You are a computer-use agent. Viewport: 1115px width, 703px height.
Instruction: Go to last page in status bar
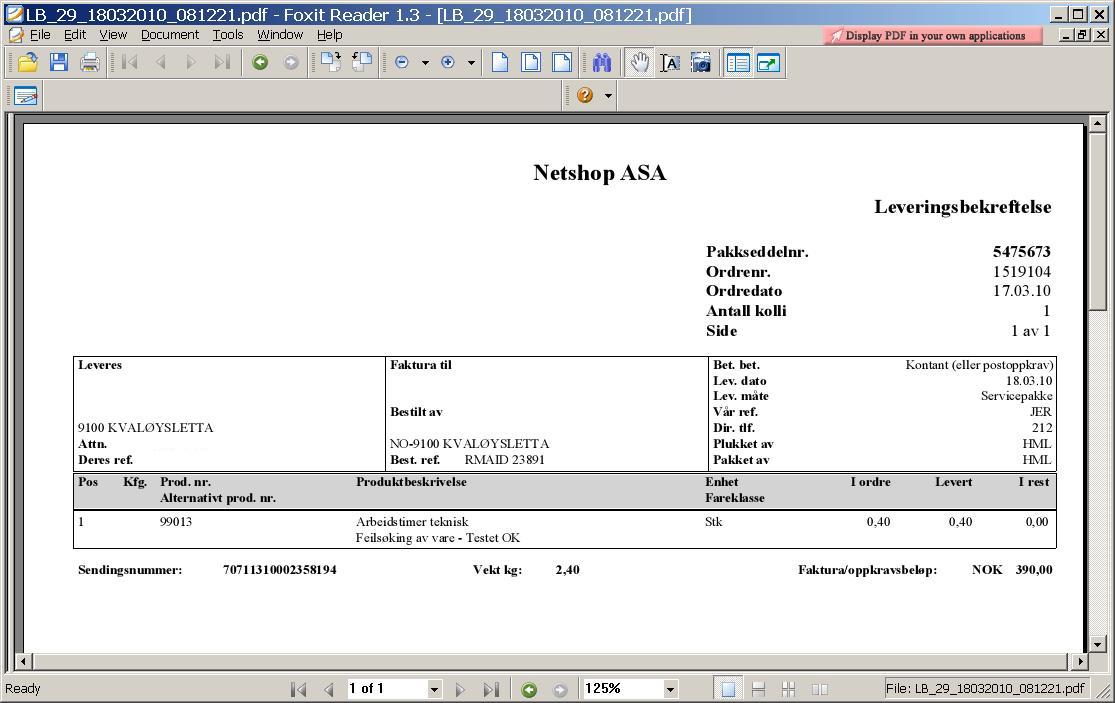click(x=491, y=689)
